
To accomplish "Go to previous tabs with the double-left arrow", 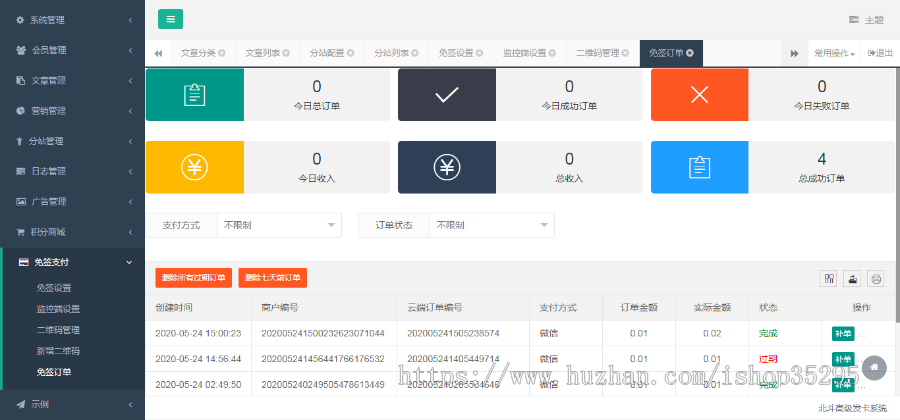I will coord(158,53).
